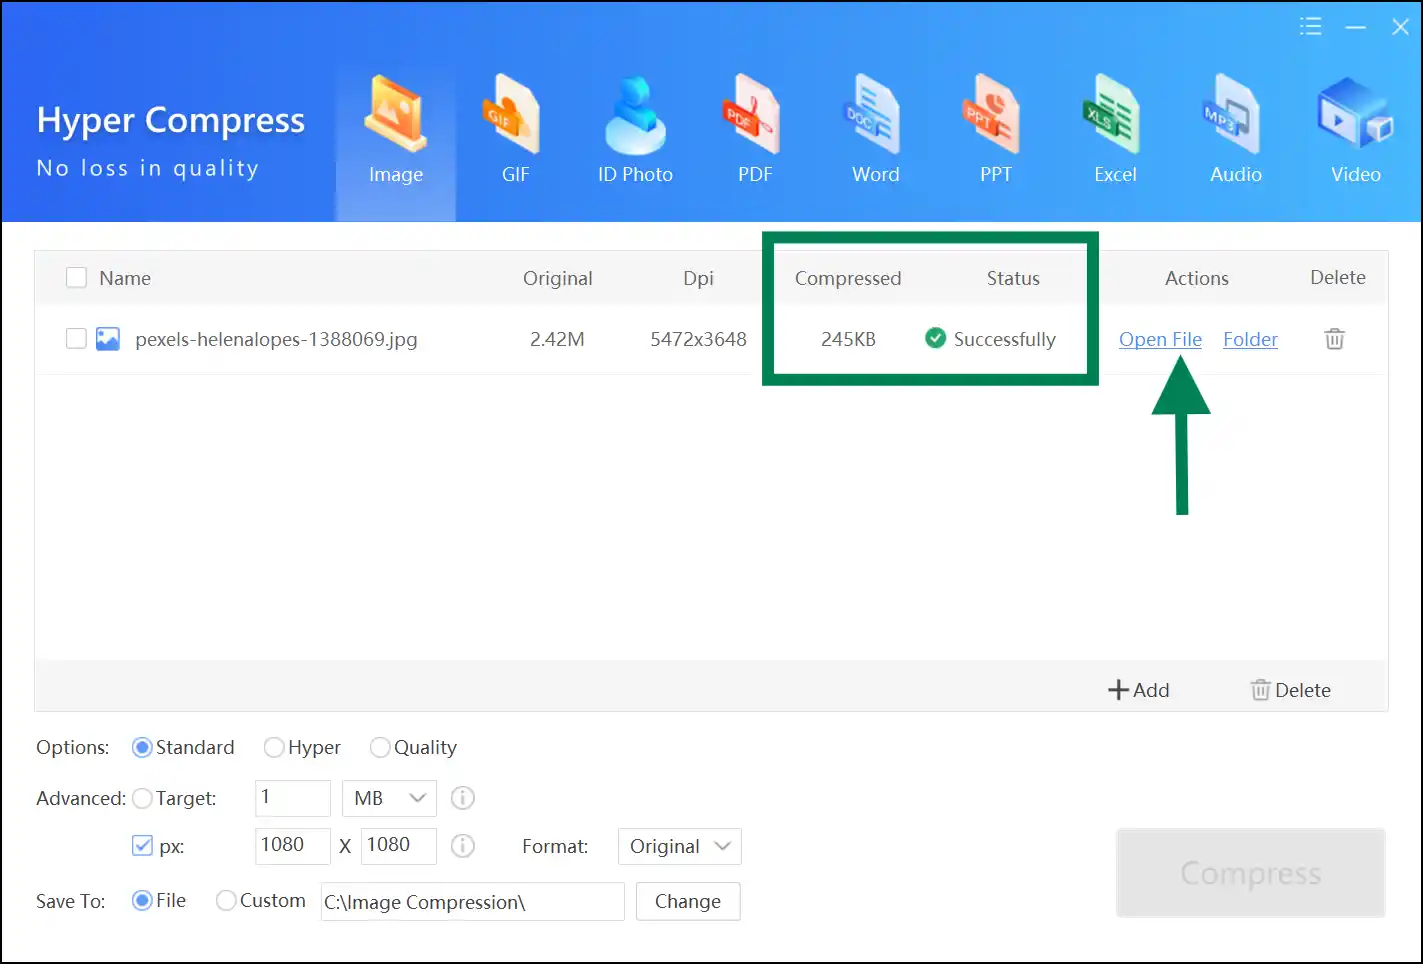
Task: Open the hamburger menu in title bar
Action: tap(1310, 27)
